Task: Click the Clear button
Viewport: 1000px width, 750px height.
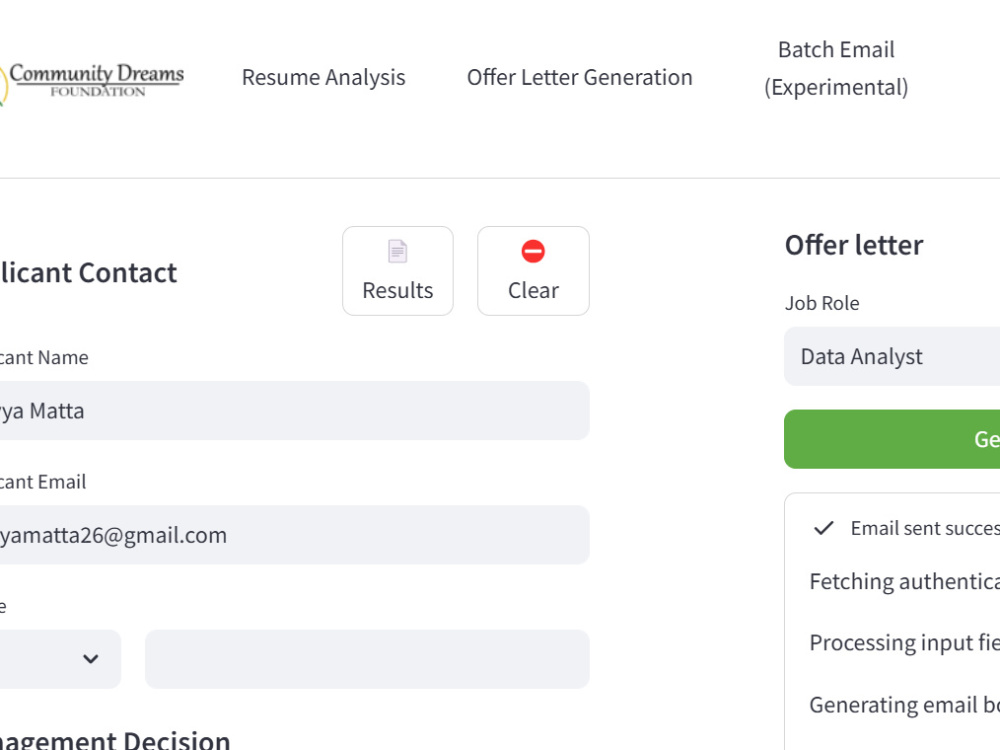Action: [533, 271]
